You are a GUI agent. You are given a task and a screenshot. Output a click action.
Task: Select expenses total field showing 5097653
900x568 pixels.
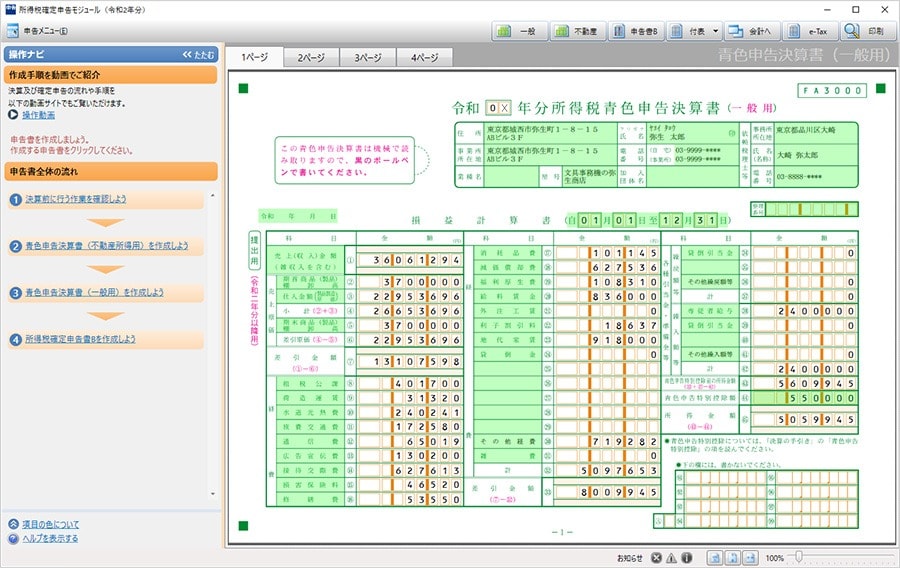(607, 470)
